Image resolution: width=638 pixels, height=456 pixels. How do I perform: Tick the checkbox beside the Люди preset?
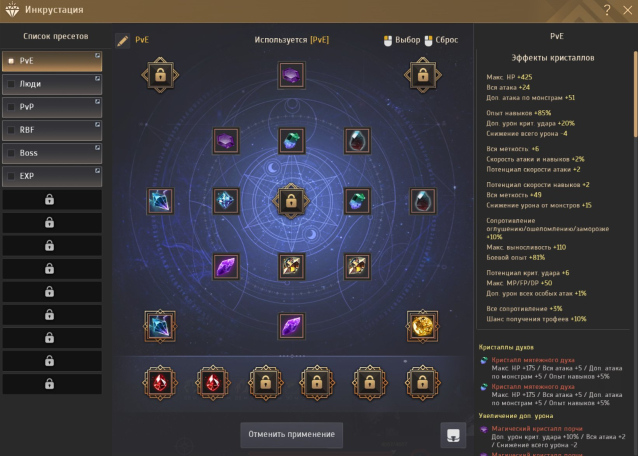pyautogui.click(x=11, y=84)
